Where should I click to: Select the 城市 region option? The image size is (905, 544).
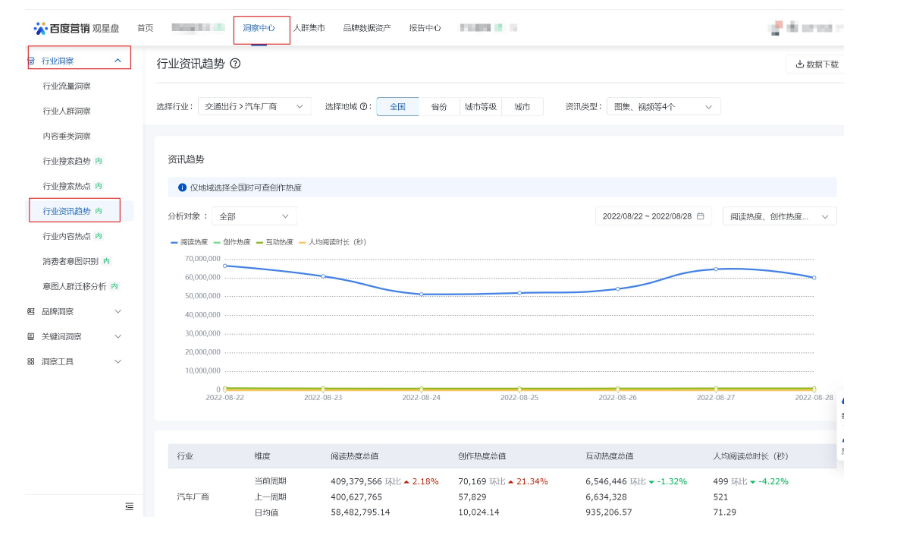(x=522, y=107)
